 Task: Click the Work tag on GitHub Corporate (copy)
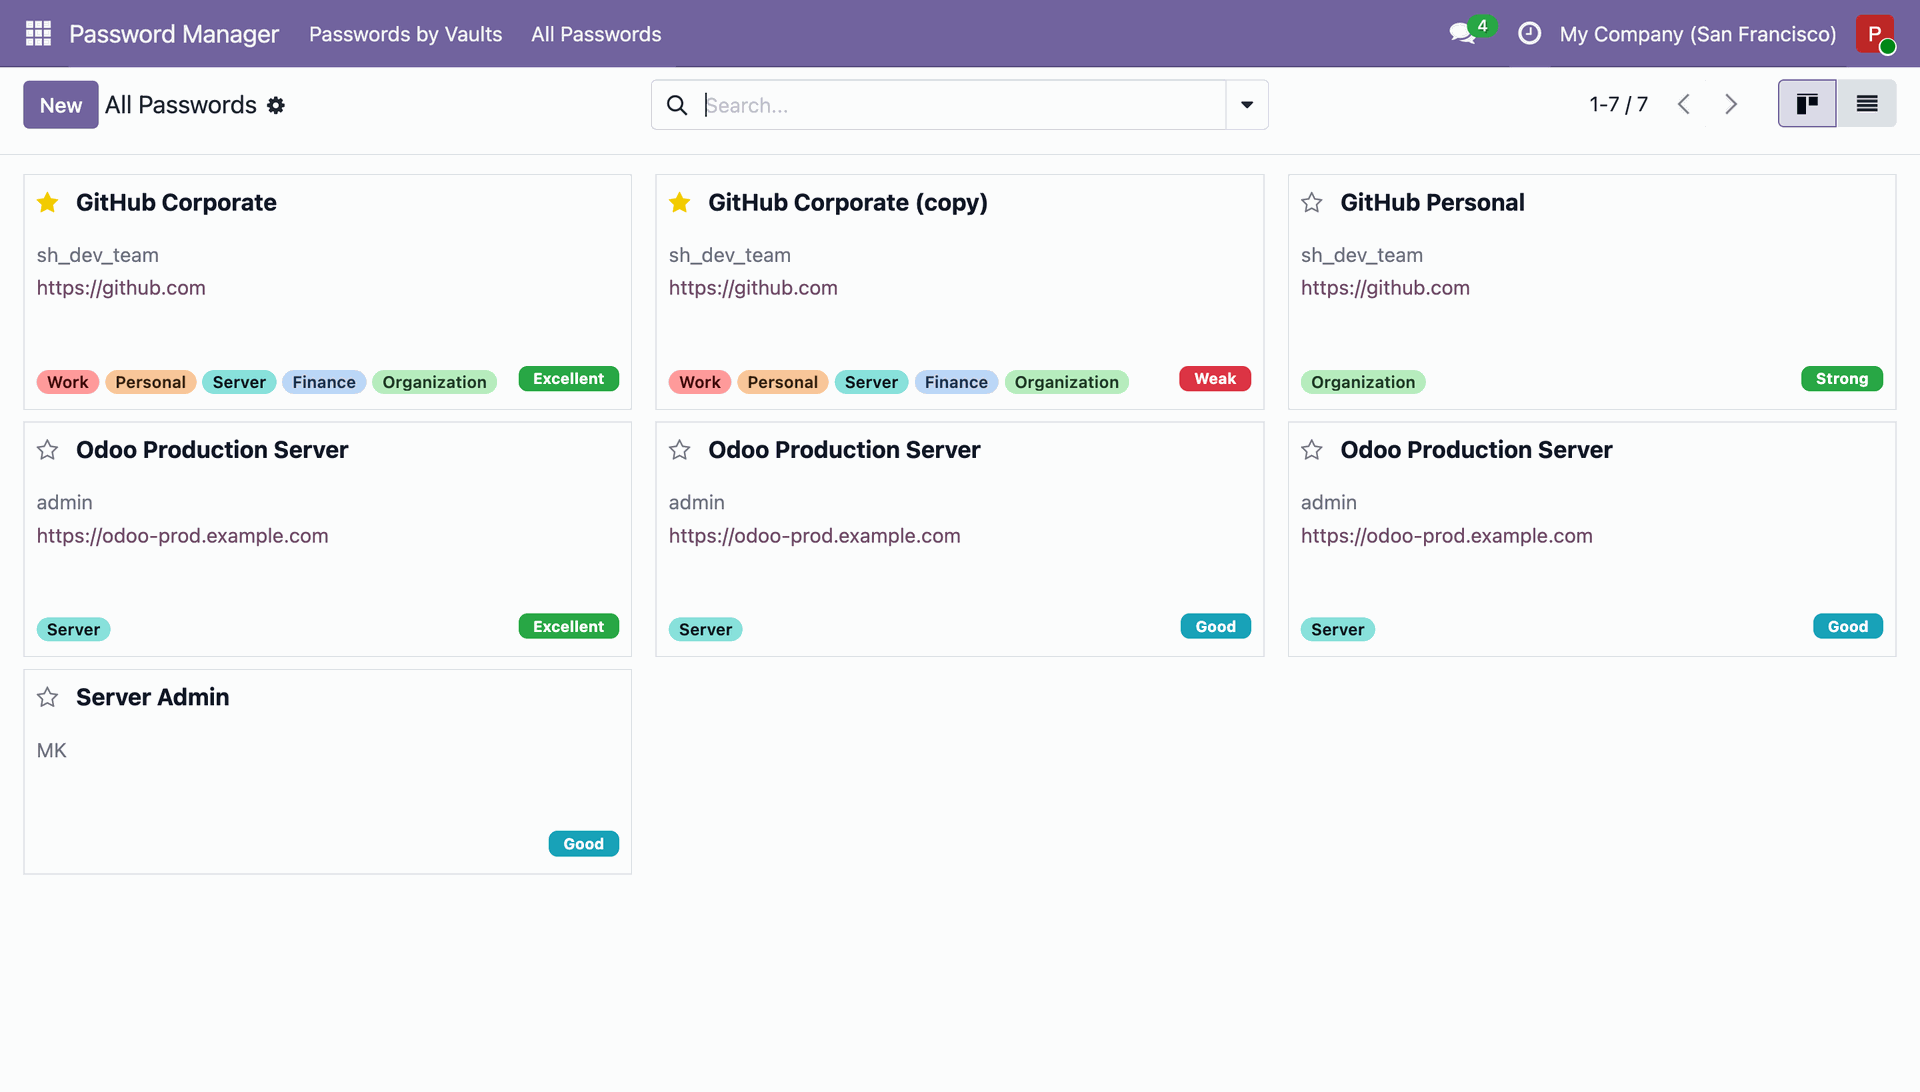click(700, 382)
